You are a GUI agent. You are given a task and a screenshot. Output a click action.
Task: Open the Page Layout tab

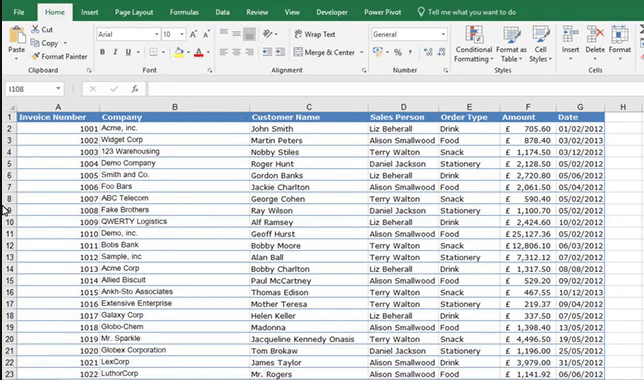point(134,12)
